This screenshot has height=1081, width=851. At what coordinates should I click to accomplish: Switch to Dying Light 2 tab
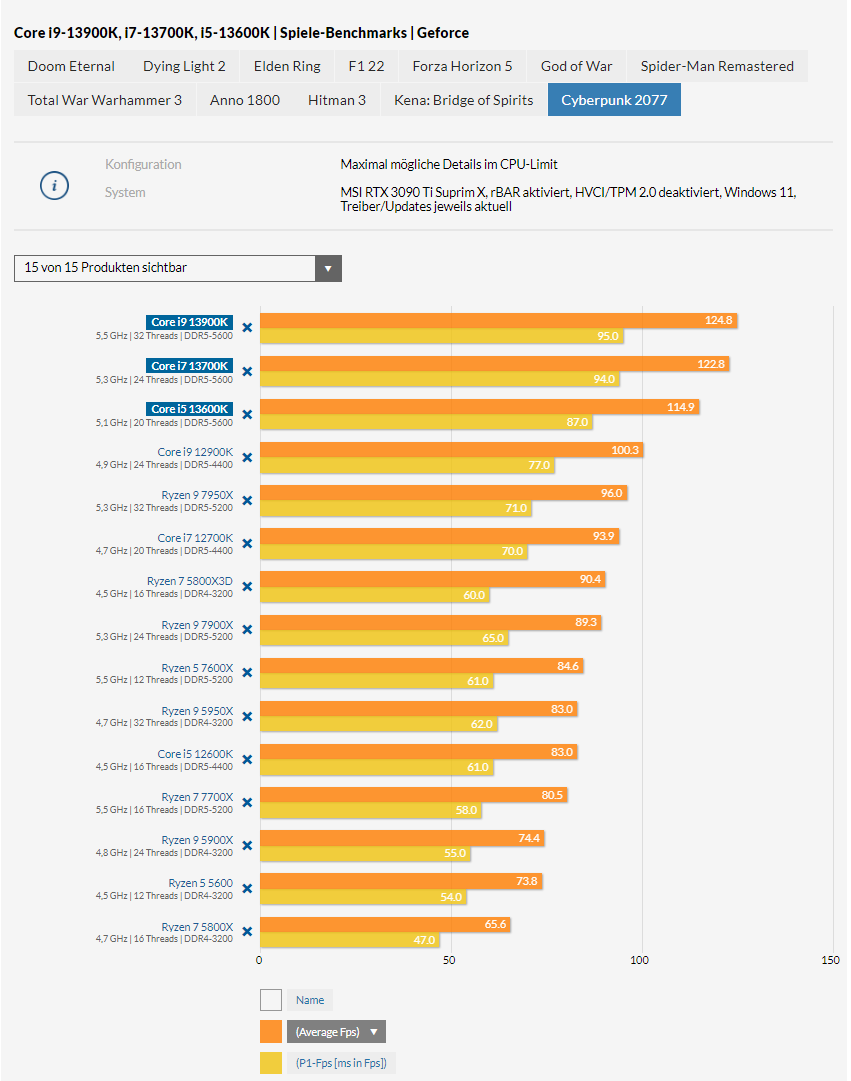pos(184,66)
